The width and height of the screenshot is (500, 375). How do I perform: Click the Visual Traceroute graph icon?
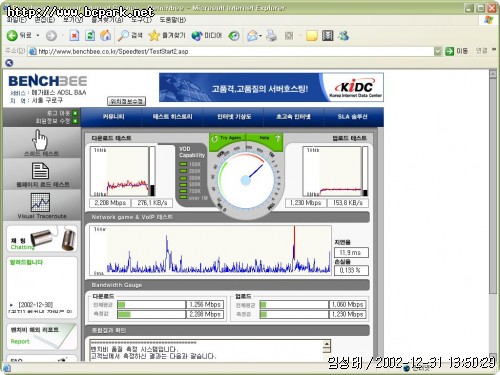pos(40,202)
